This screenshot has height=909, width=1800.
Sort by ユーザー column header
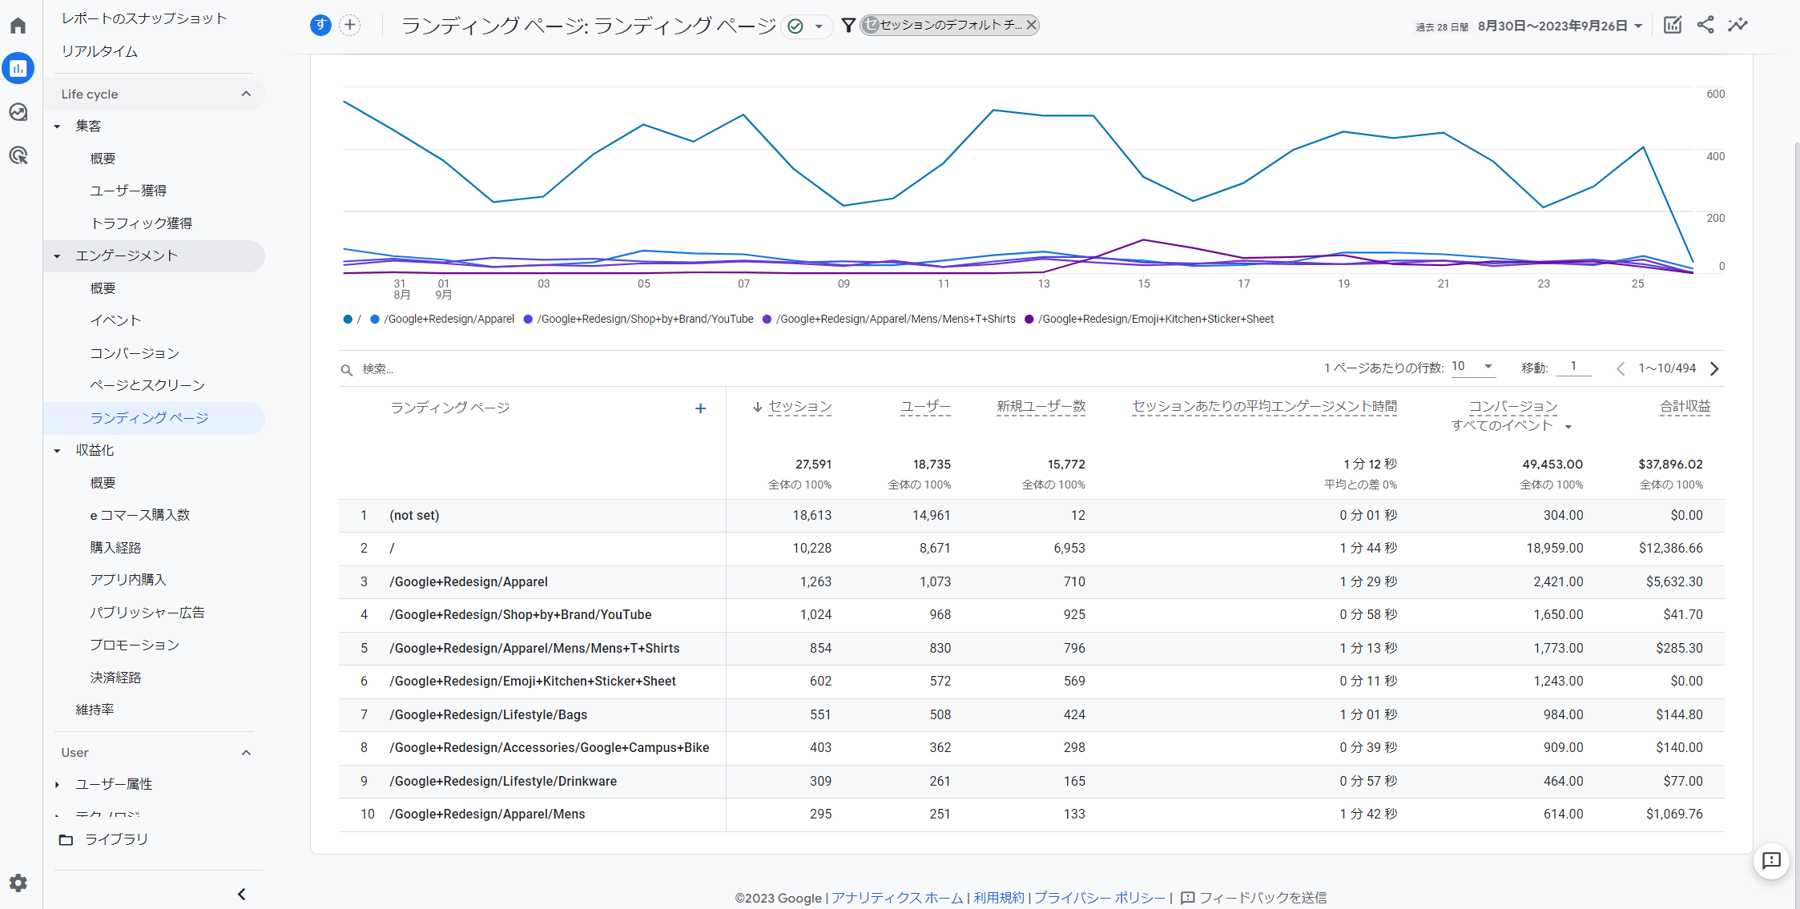pos(925,407)
